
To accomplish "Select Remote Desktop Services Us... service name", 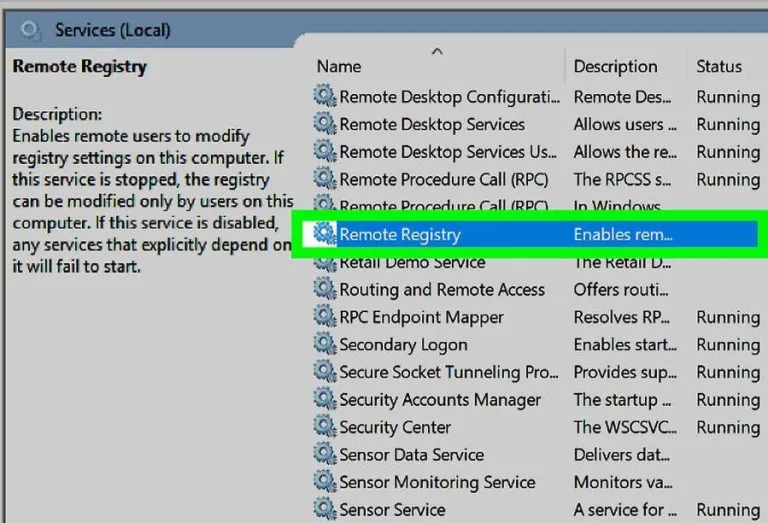I will 448,152.
